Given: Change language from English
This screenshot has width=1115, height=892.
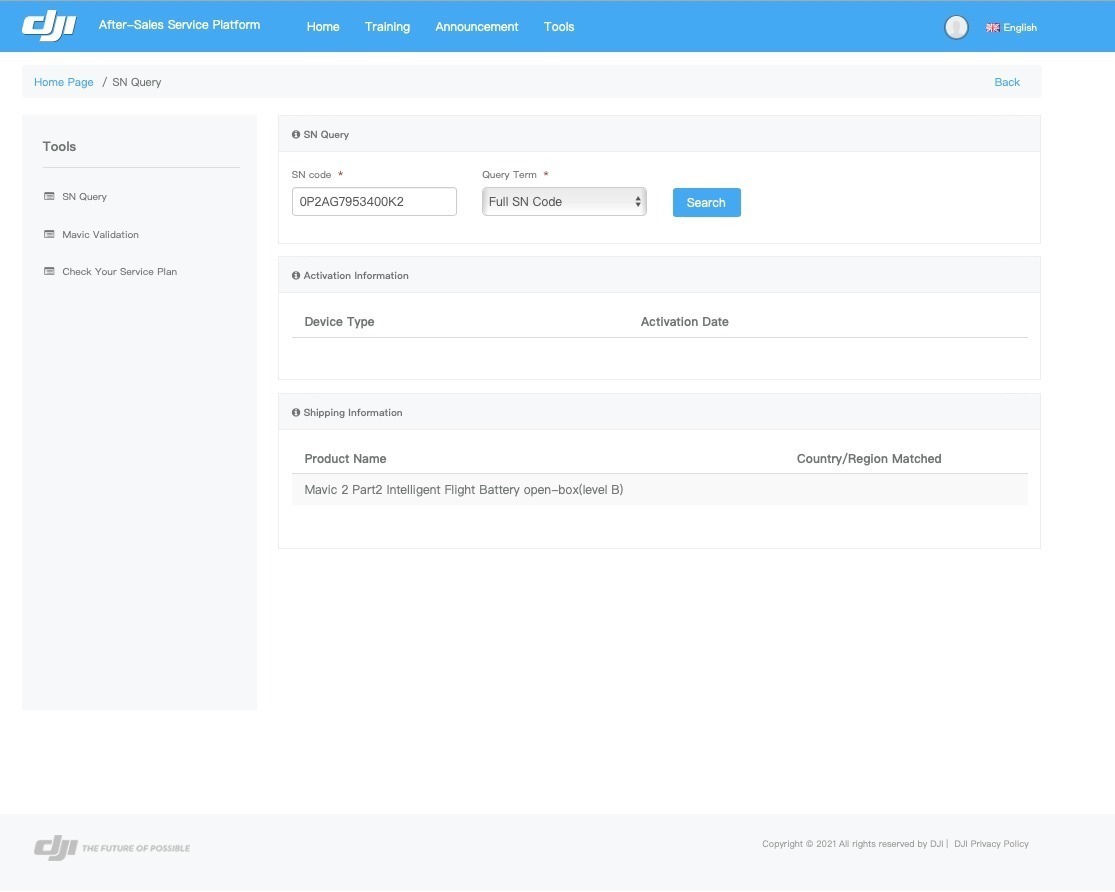Looking at the screenshot, I should [1020, 28].
